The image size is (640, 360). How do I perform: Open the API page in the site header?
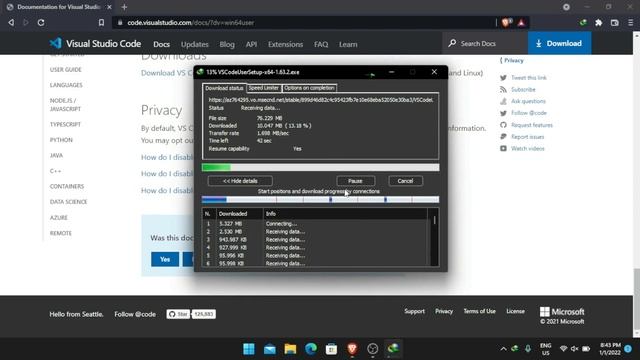tap(251, 44)
